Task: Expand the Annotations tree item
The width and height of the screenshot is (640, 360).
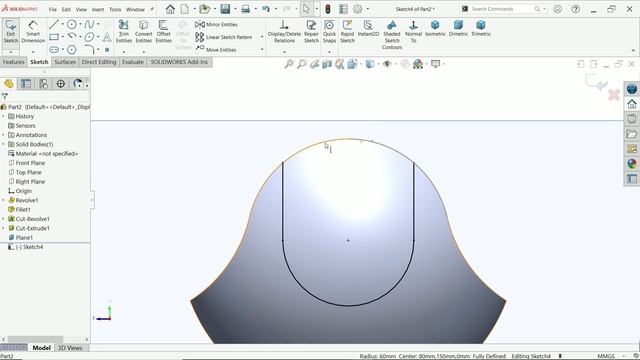Action: pos(3,135)
